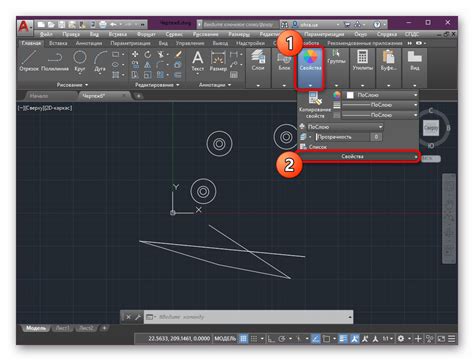This screenshot has width=474, height=361.
Task: Expand the Рисование panel dropdown
Action: click(x=72, y=85)
